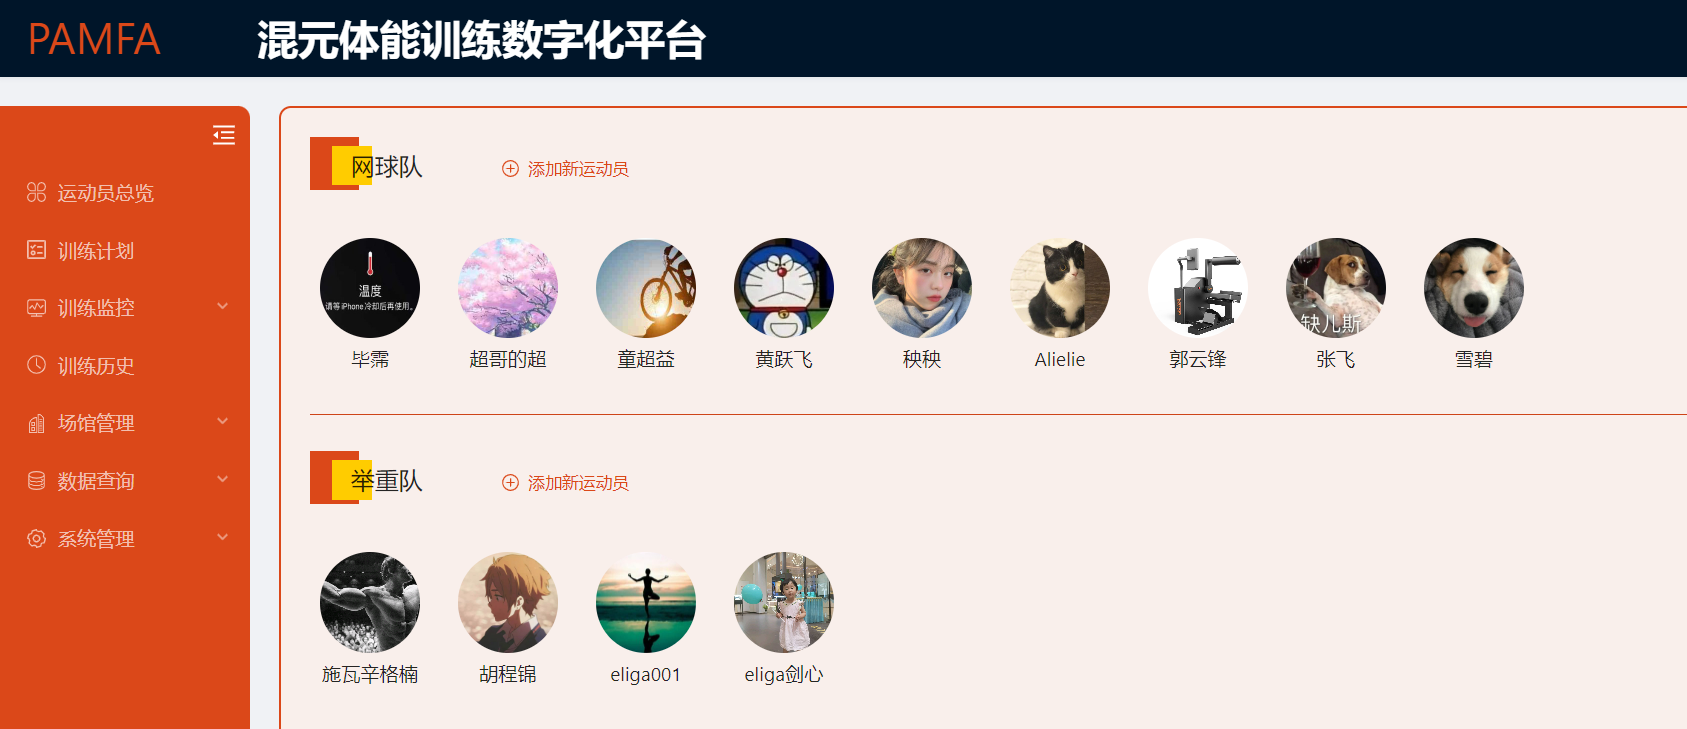Click the plus icon next to 网球队
Screen dimensions: 1687x729
click(x=510, y=169)
